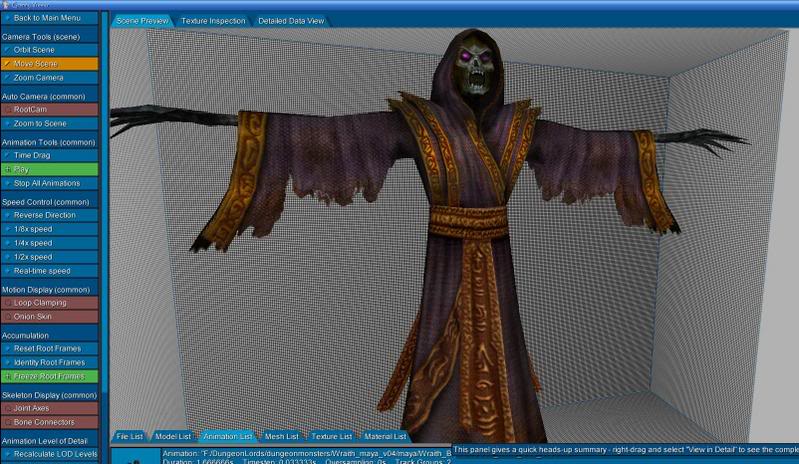Click Recalculate LOD Levels

pos(49,454)
